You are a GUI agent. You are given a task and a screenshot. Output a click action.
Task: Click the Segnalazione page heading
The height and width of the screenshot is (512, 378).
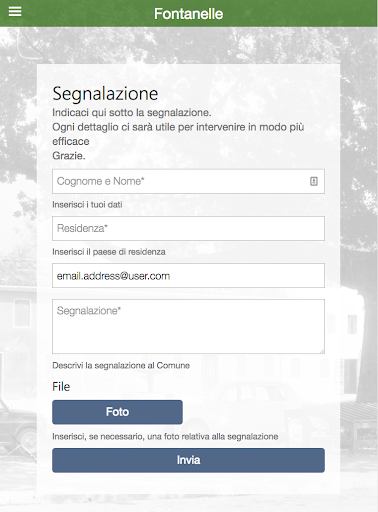tap(105, 94)
